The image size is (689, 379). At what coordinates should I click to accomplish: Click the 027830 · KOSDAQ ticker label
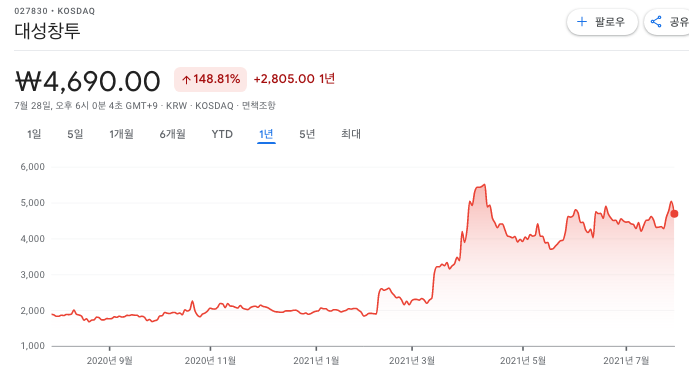[x=54, y=11]
